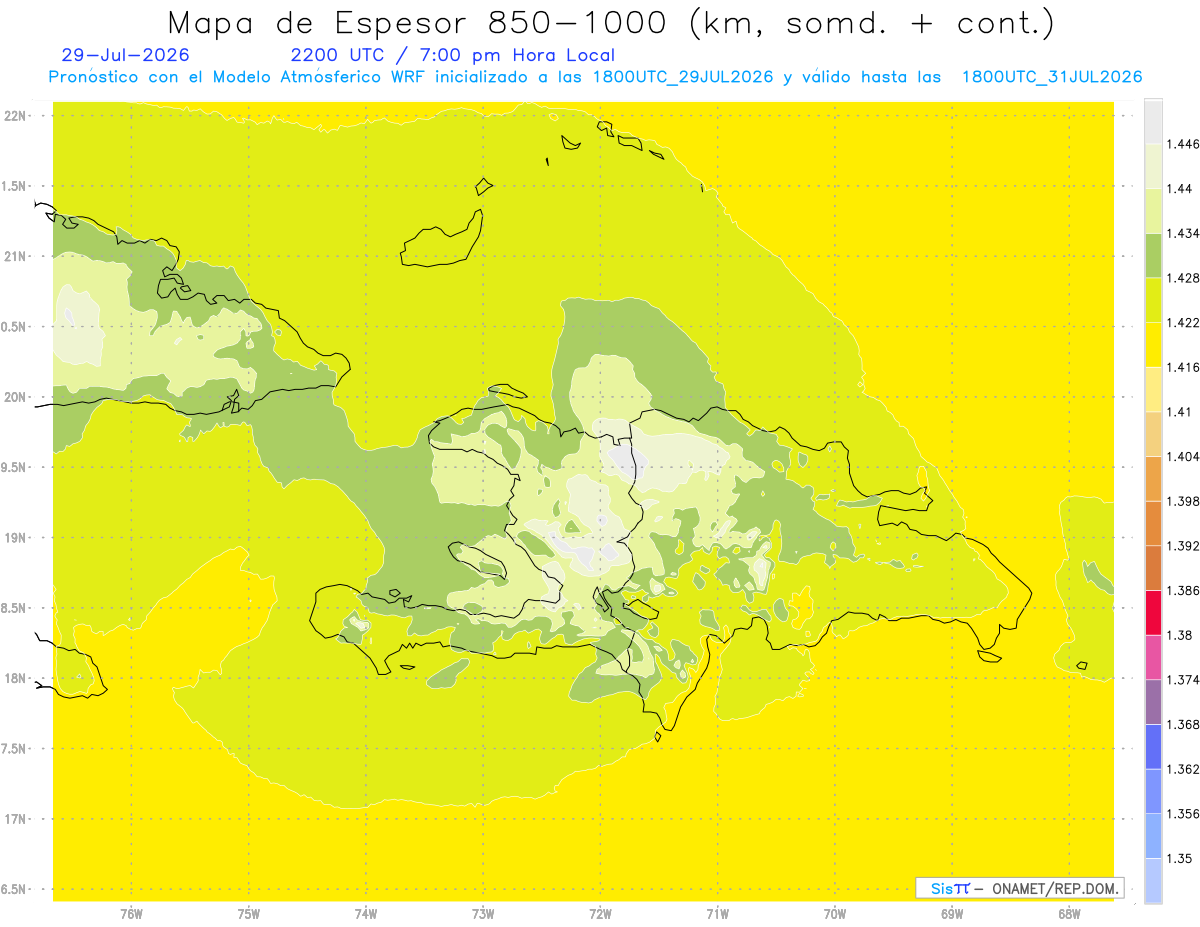Screen dimensions: 1200x927
Task: Click the 22N latitude axis label
Action: click(15, 115)
